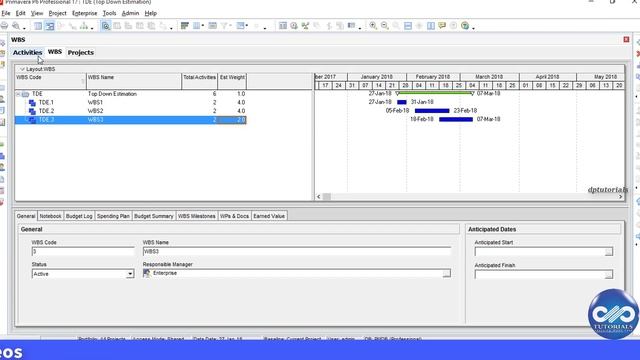Image resolution: width=640 pixels, height=360 pixels.
Task: Click the Timescale toolbar icon
Action: point(212,26)
